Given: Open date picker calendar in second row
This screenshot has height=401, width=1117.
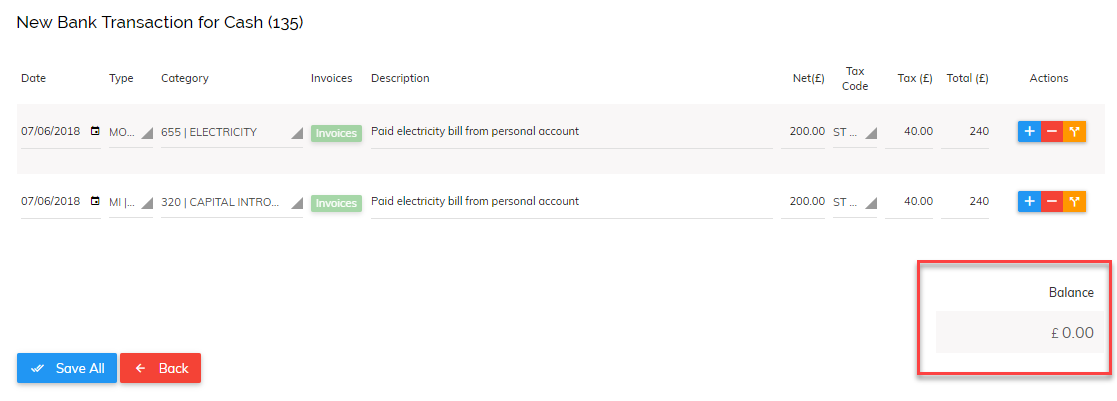Looking at the screenshot, I should tap(95, 201).
